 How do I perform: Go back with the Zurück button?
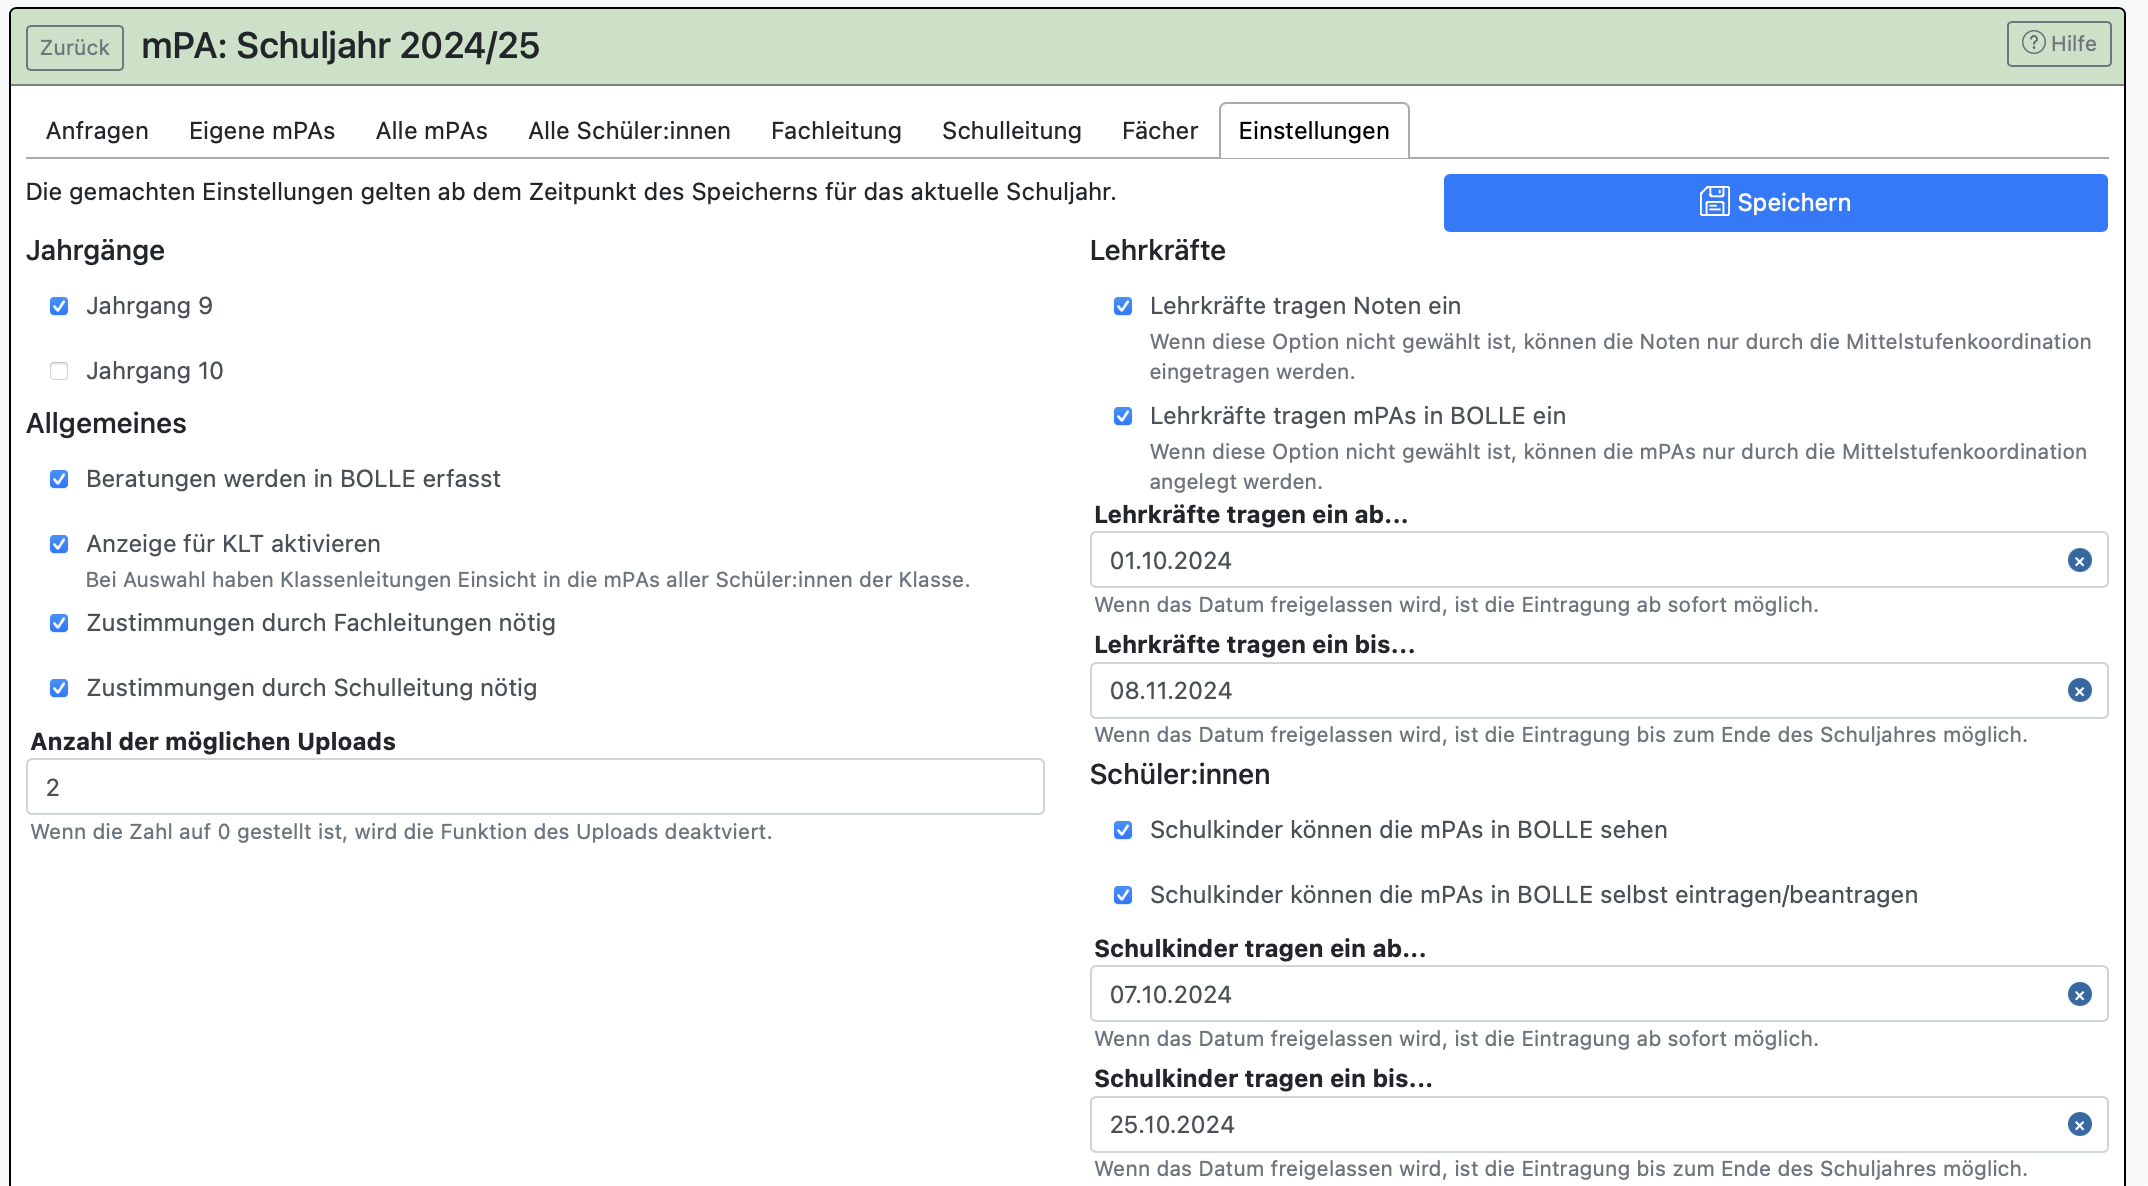point(75,48)
